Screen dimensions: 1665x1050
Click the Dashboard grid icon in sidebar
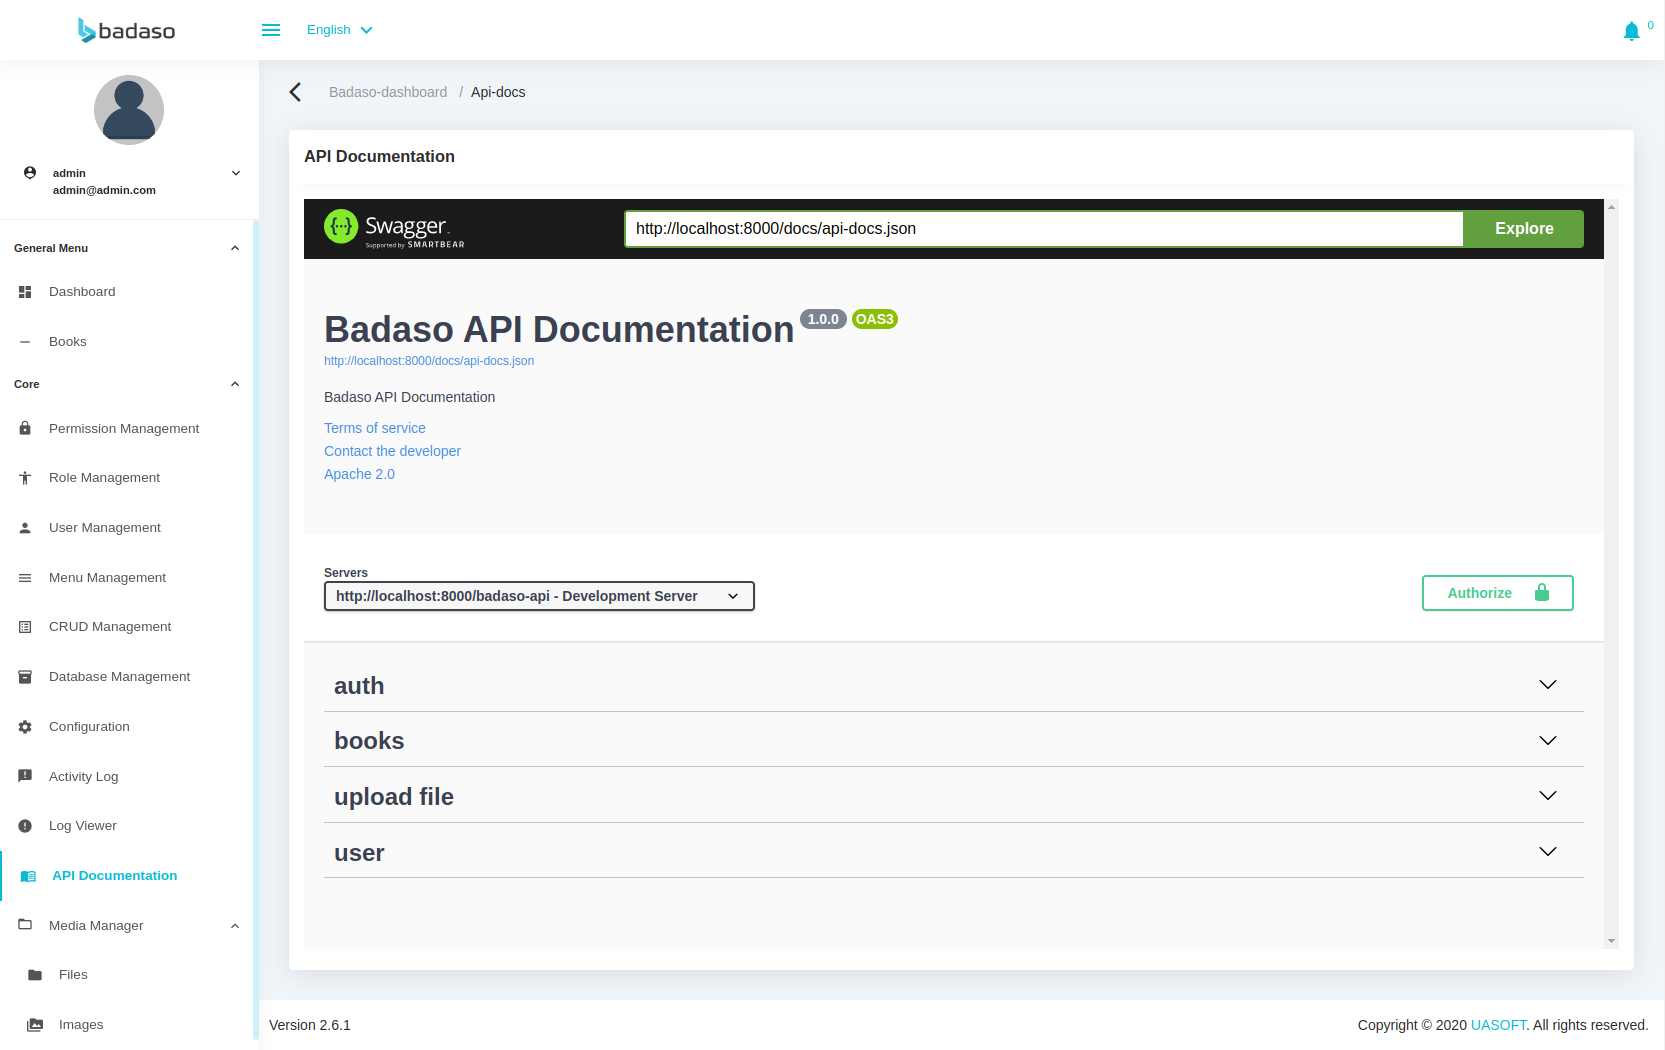[25, 292]
